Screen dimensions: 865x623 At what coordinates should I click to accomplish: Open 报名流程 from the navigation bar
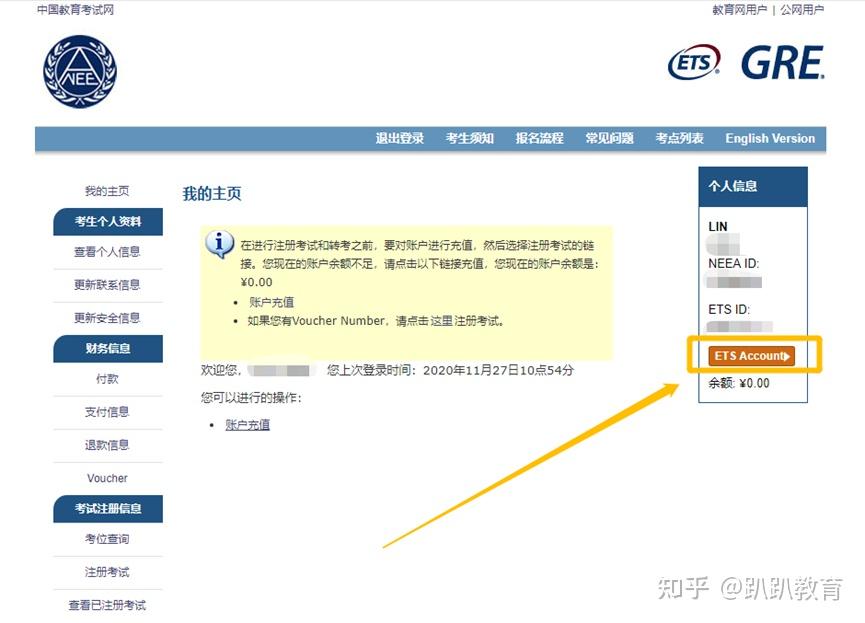(x=541, y=139)
